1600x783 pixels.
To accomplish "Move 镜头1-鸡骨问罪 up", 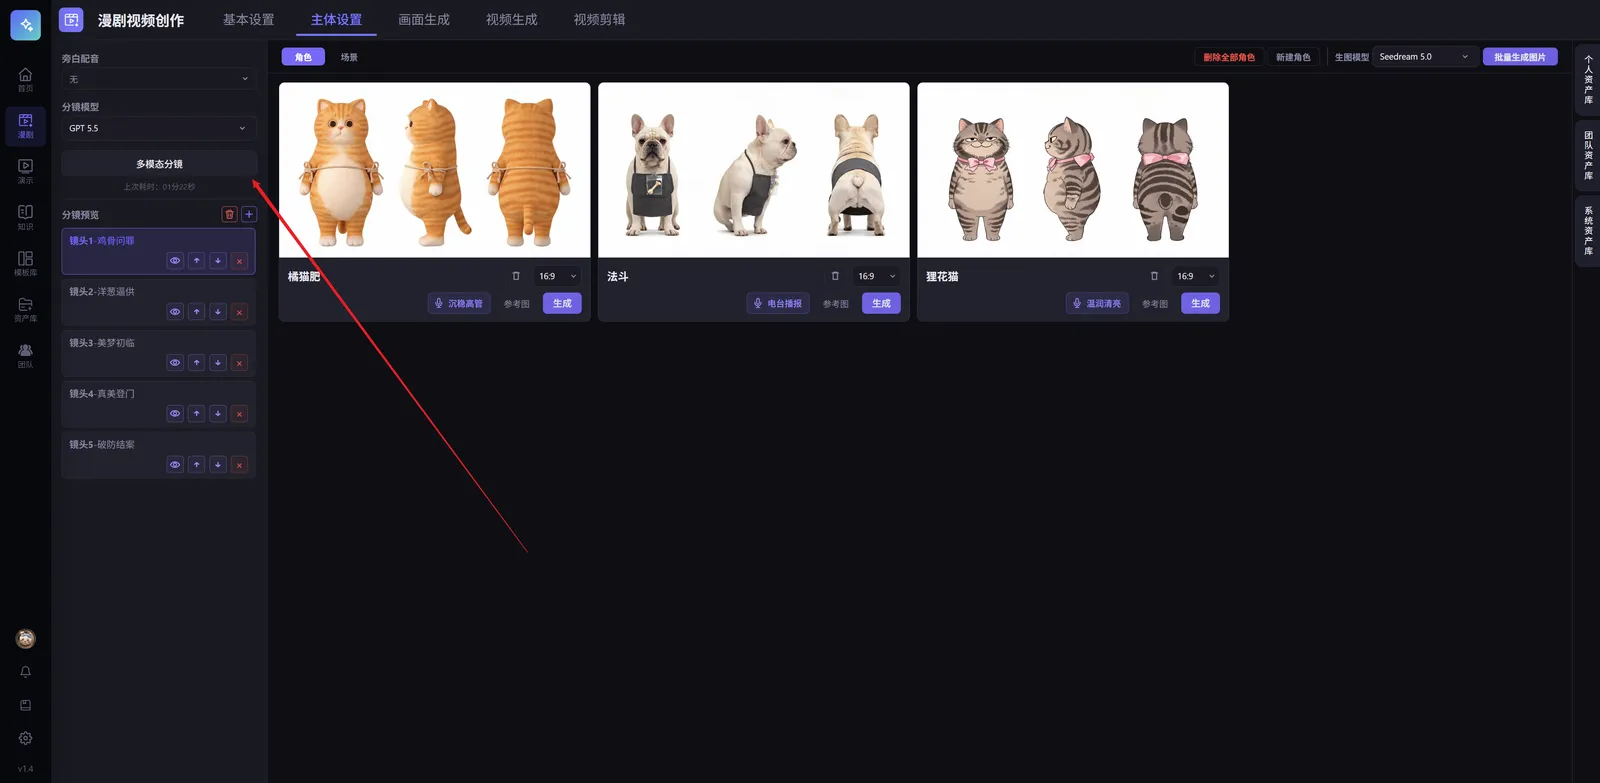I will click(x=197, y=261).
